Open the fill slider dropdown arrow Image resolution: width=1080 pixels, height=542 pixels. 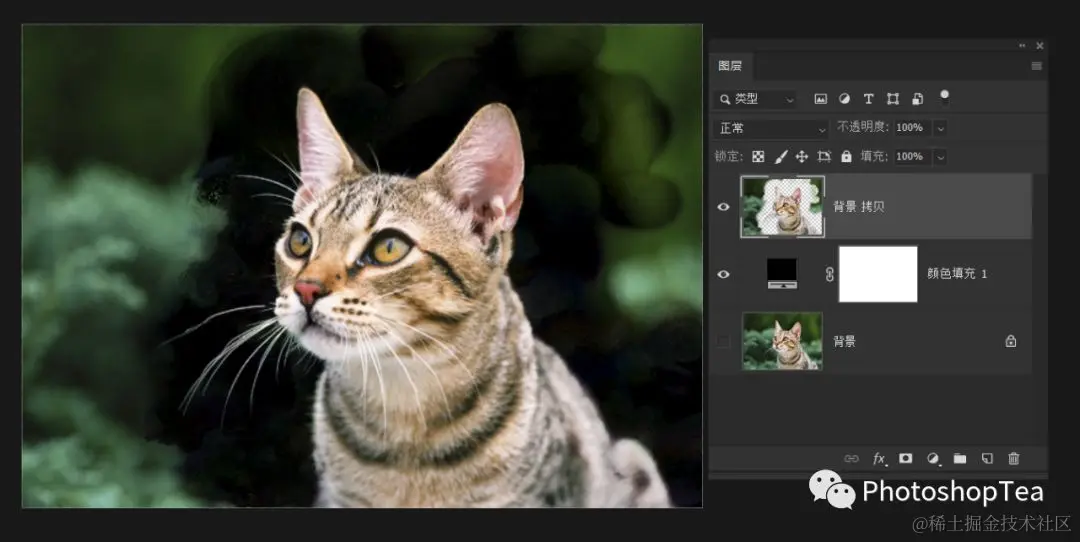[x=940, y=156]
